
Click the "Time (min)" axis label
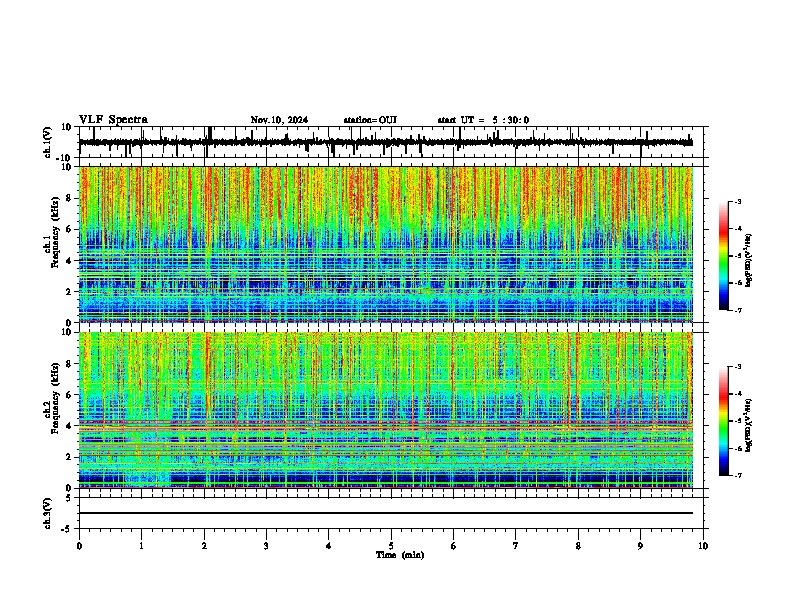click(400, 555)
